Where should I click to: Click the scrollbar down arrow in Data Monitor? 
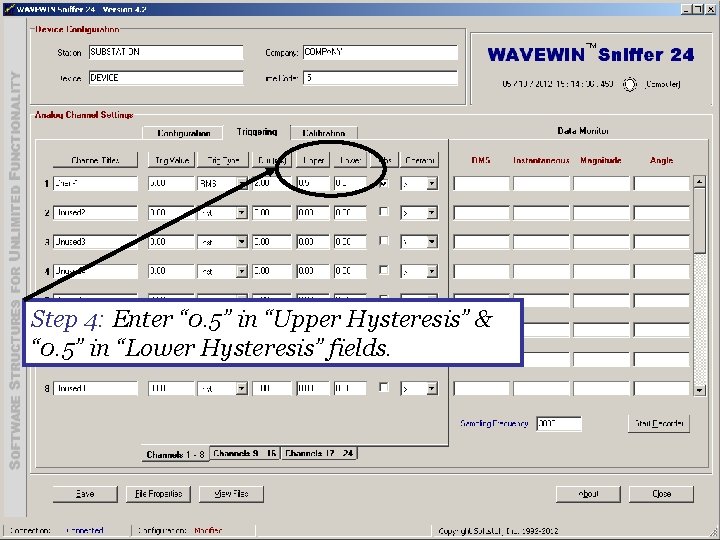(699, 390)
